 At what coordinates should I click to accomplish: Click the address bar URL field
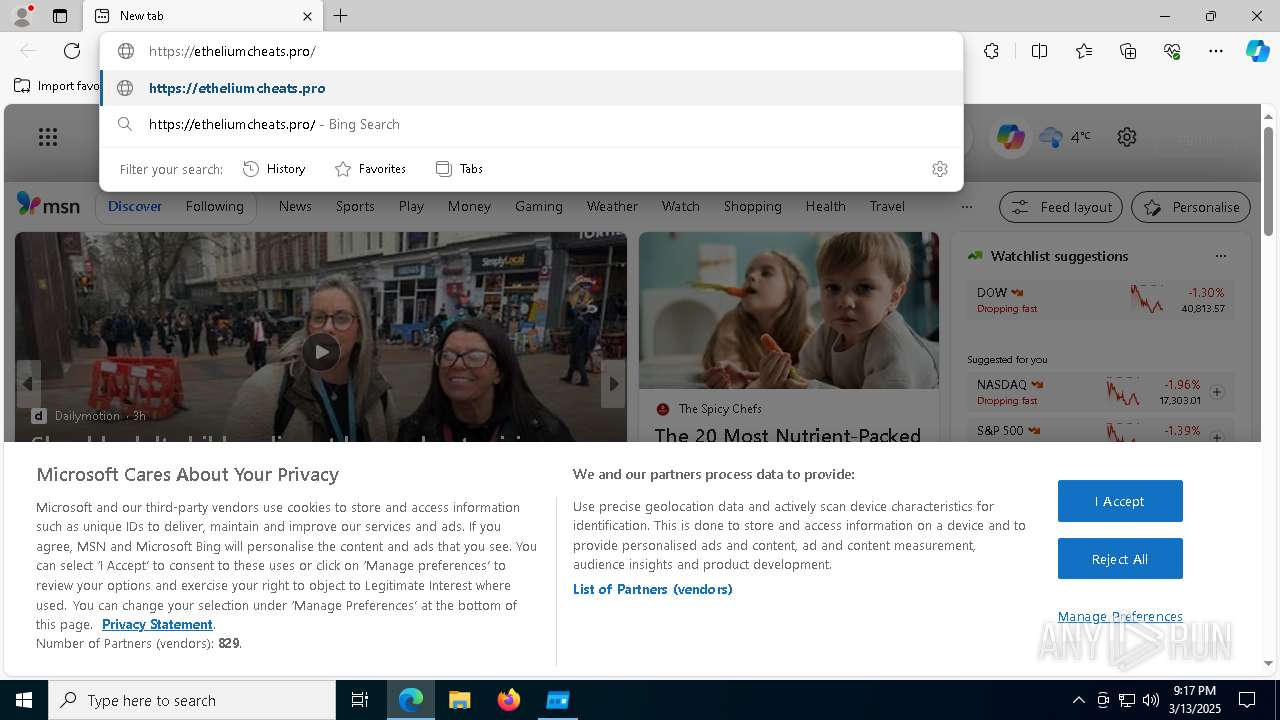(x=531, y=51)
